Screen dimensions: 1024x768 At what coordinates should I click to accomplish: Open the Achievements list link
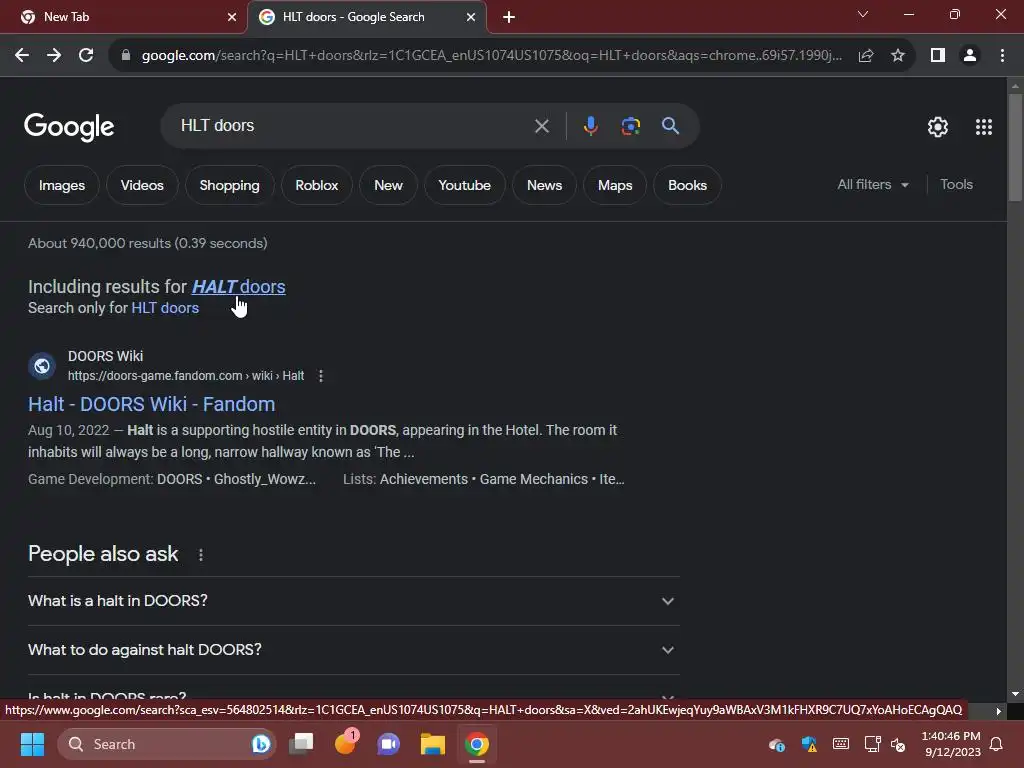(424, 479)
